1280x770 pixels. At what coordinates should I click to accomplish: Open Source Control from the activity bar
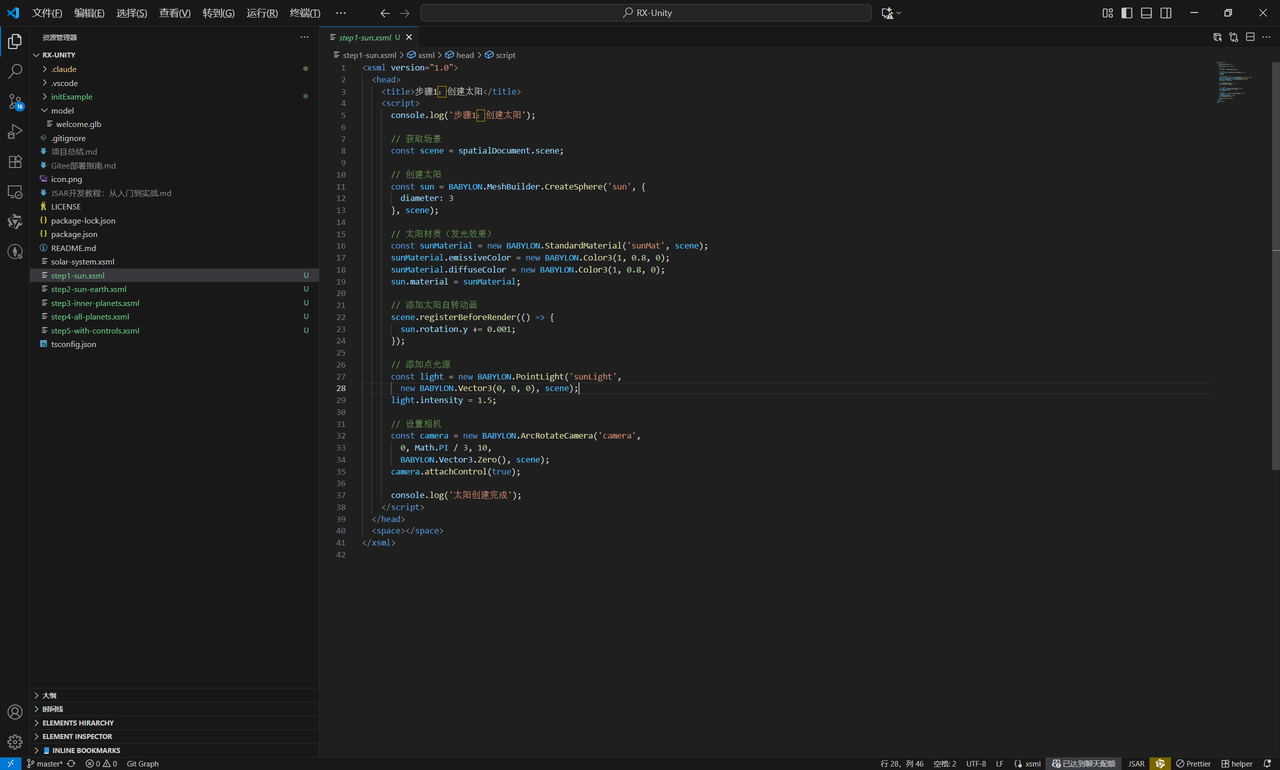tap(15, 101)
